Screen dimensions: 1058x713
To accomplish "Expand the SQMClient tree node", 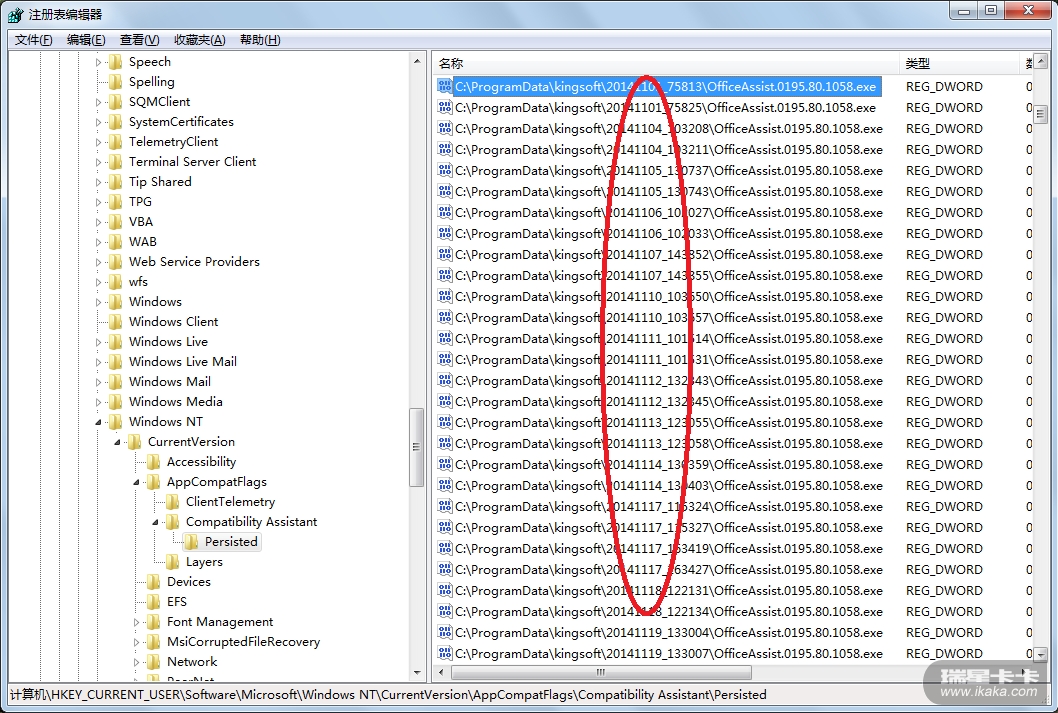I will click(99, 102).
